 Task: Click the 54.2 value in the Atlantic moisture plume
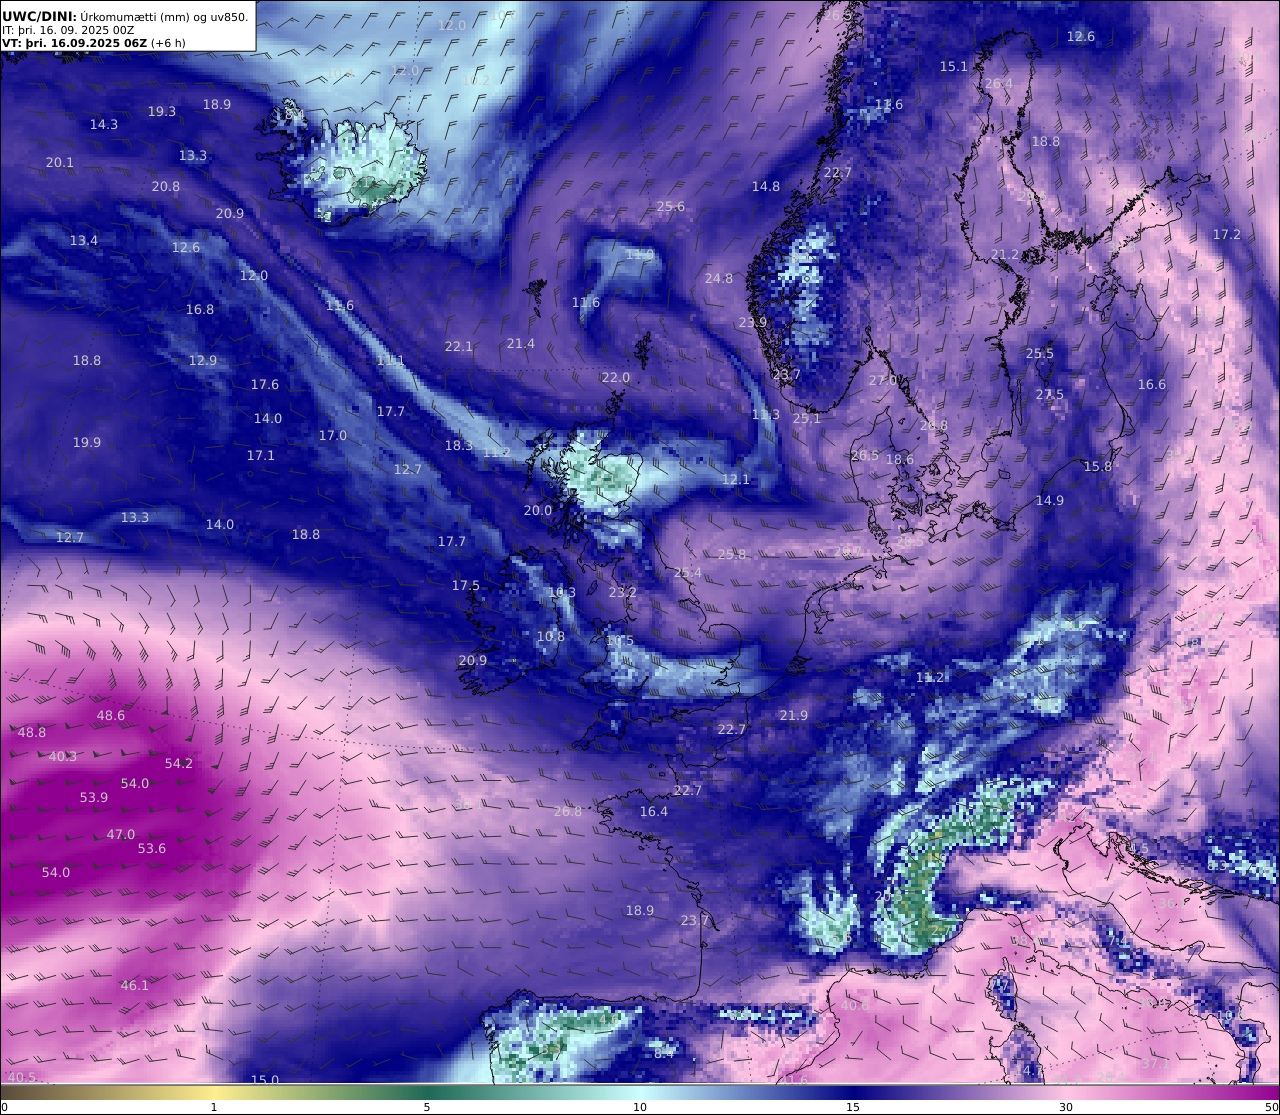pyautogui.click(x=179, y=763)
